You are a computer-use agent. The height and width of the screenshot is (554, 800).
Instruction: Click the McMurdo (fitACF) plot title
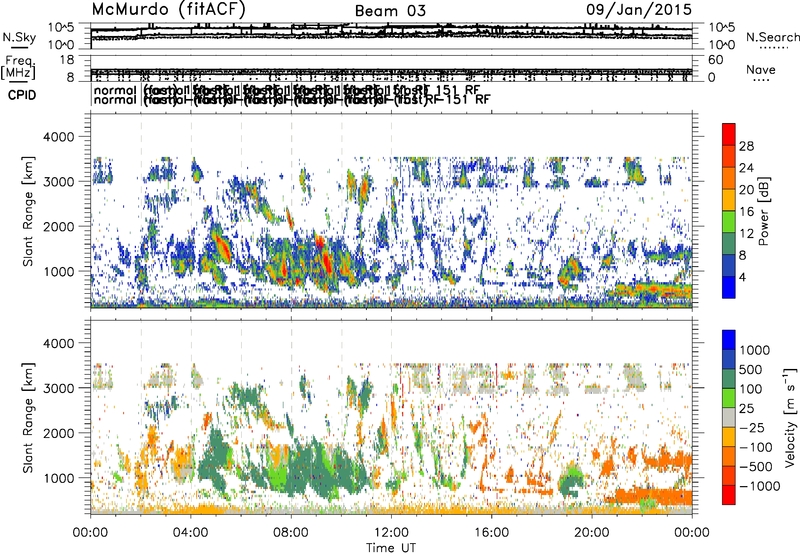pyautogui.click(x=168, y=10)
